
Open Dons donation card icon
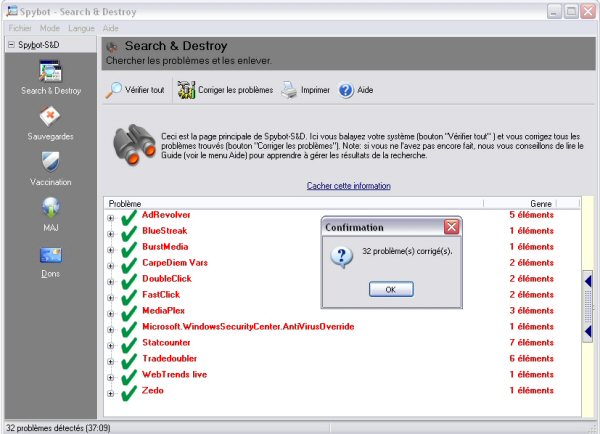(51, 255)
